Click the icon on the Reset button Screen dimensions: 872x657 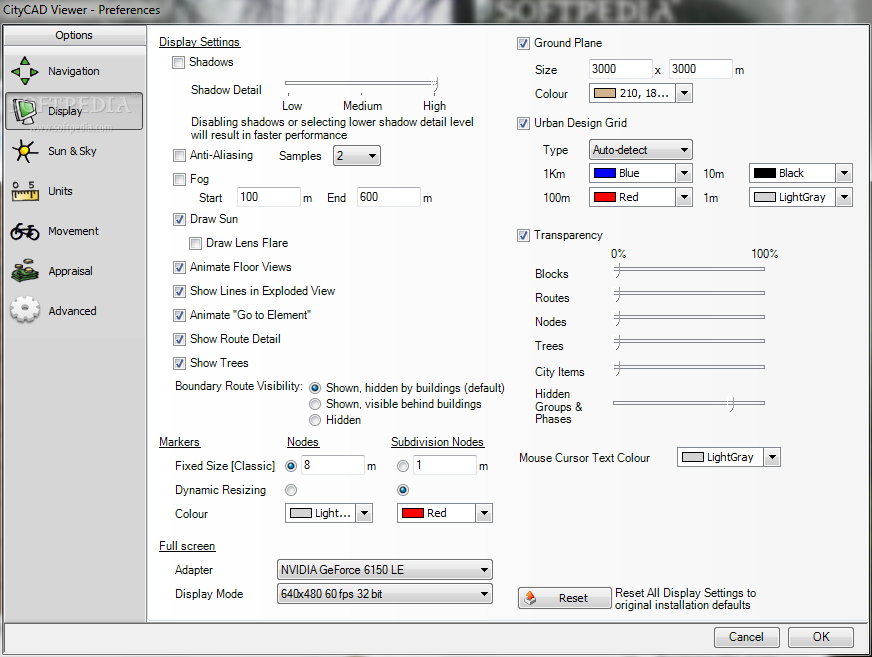531,598
